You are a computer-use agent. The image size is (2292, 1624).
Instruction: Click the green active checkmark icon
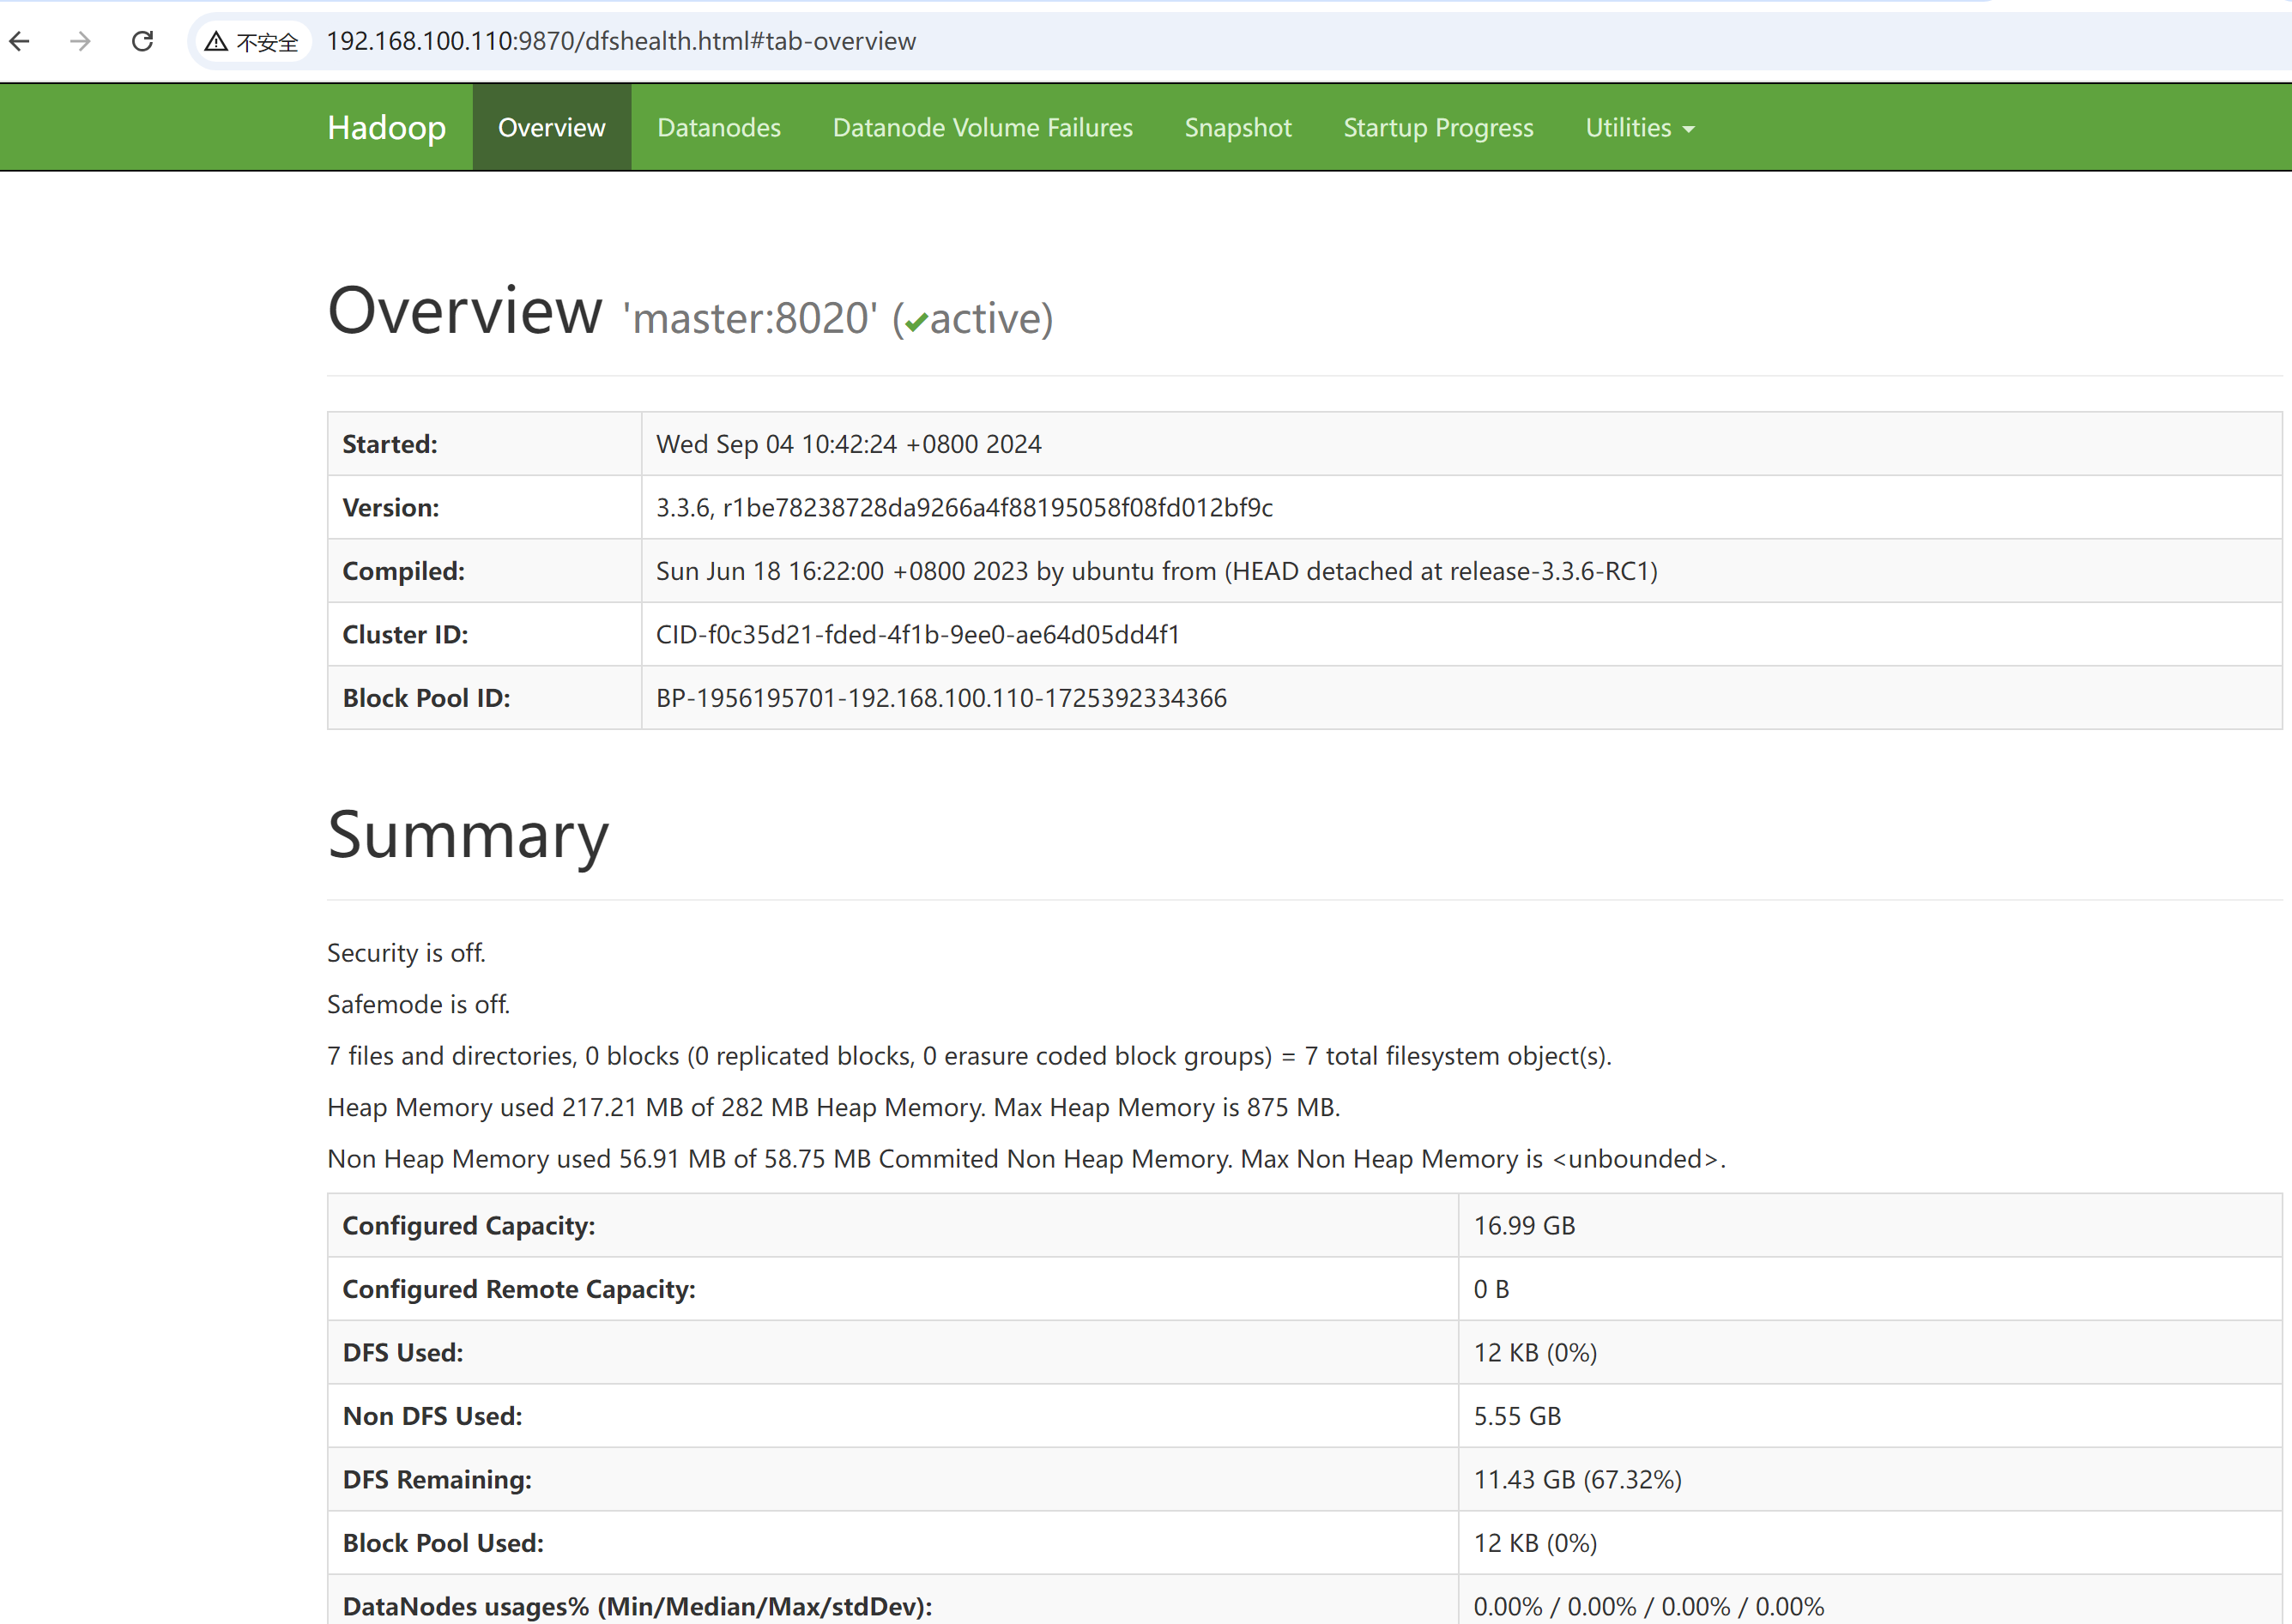pyautogui.click(x=916, y=323)
